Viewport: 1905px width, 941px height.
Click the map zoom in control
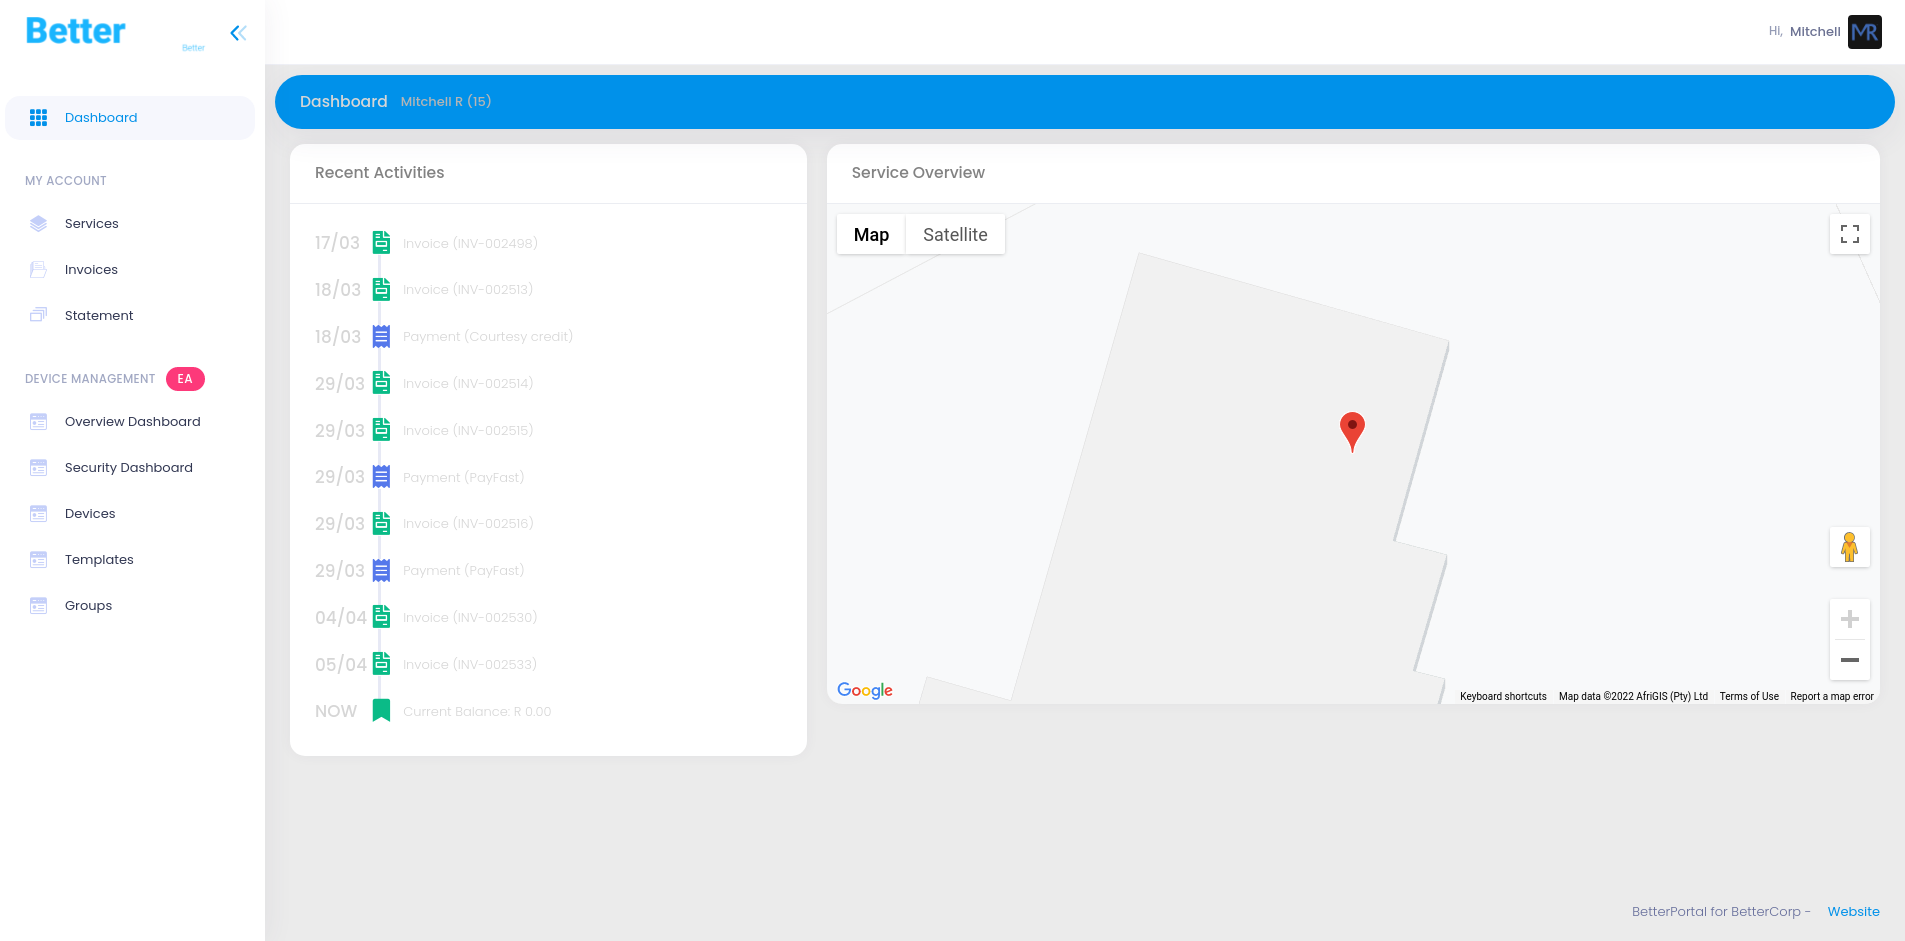1850,617
